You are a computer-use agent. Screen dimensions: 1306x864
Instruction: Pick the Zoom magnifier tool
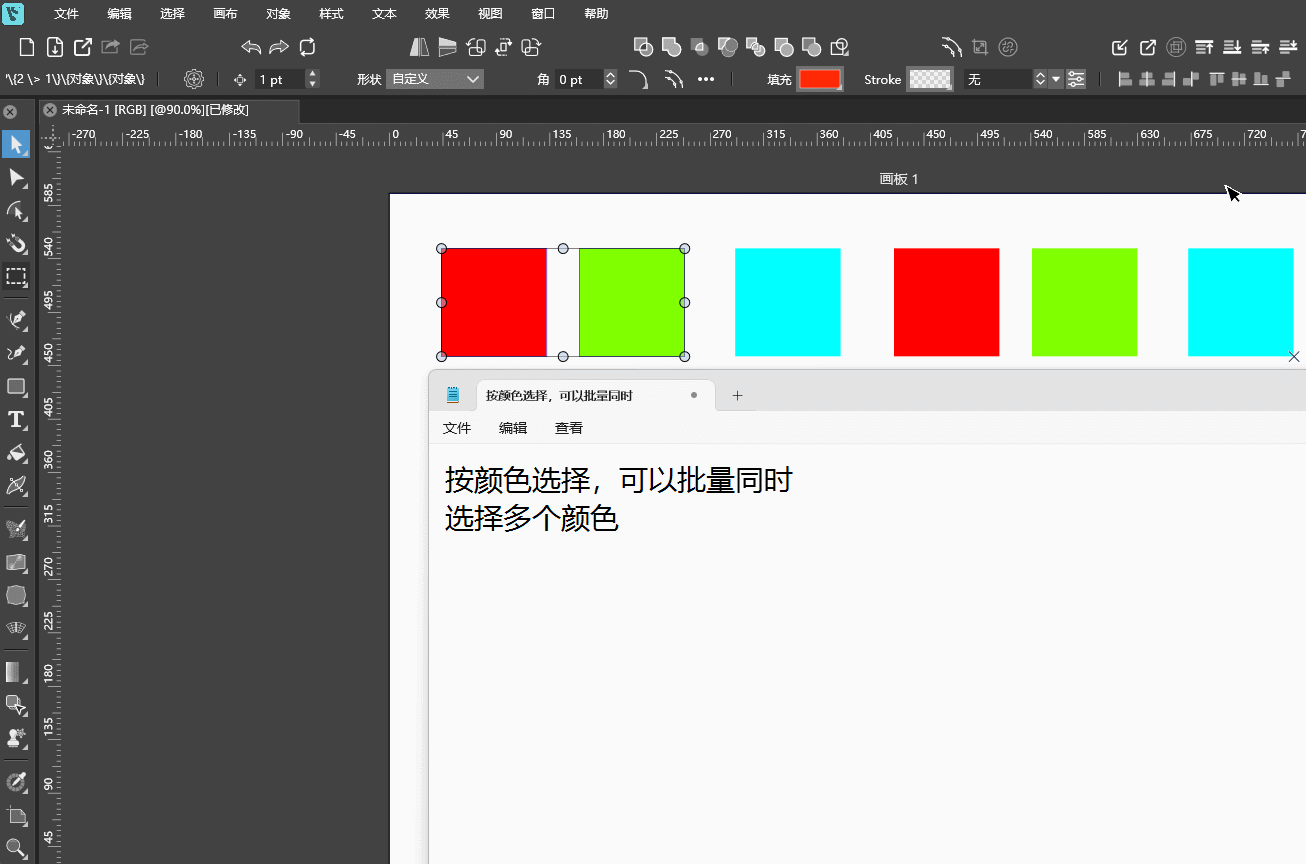[16, 849]
